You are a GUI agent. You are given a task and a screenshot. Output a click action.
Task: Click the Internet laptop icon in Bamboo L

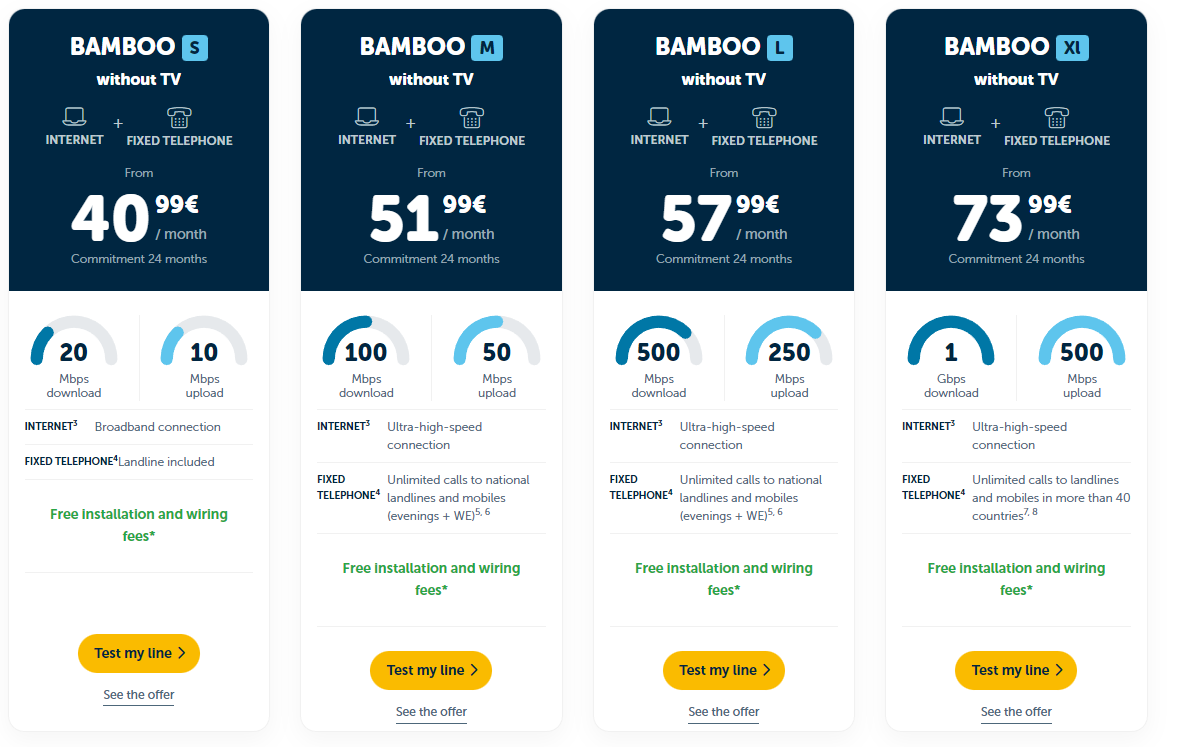tap(659, 116)
